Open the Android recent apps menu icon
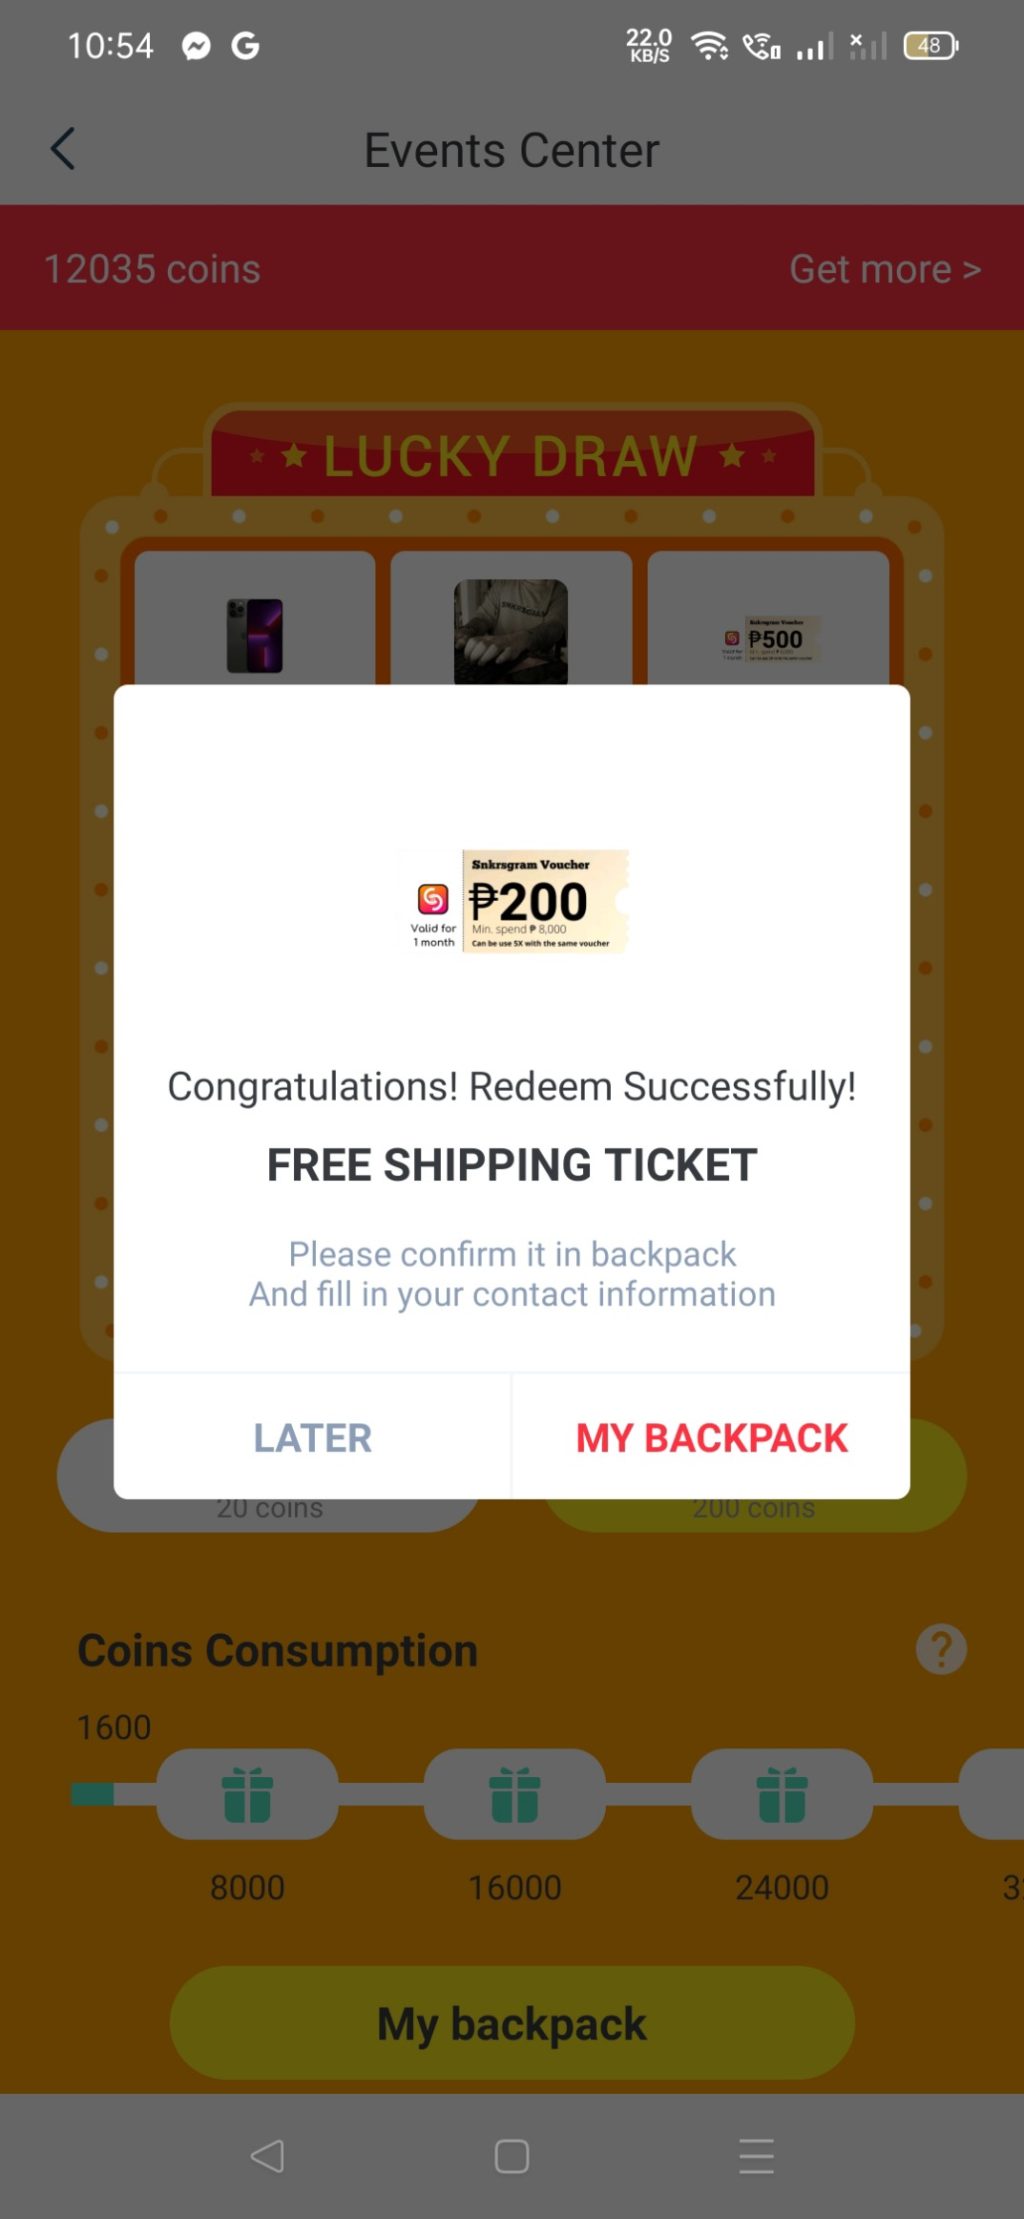Image resolution: width=1024 pixels, height=2219 pixels. point(757,2156)
